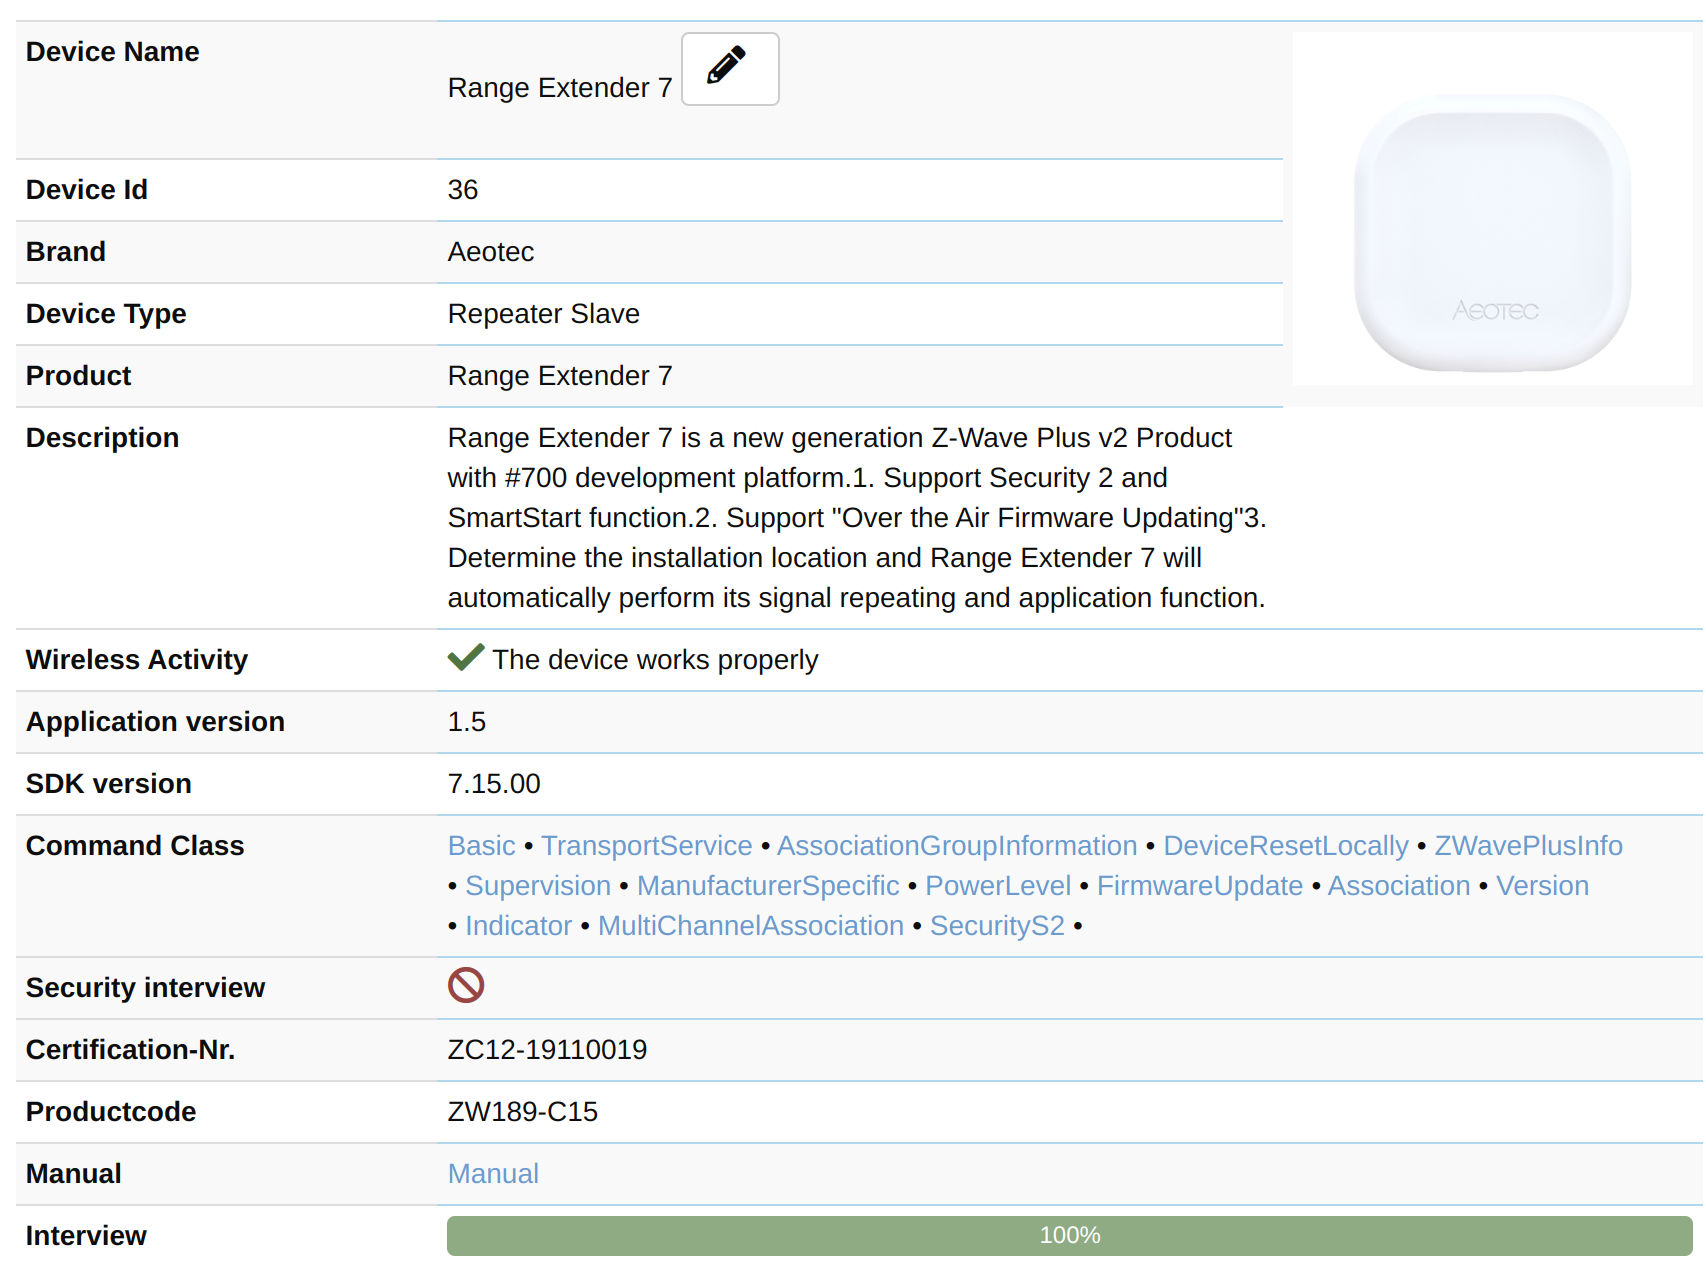Image resolution: width=1706 pixels, height=1268 pixels.
Task: Click the prohibited icon next to Security interview
Action: coord(466,985)
